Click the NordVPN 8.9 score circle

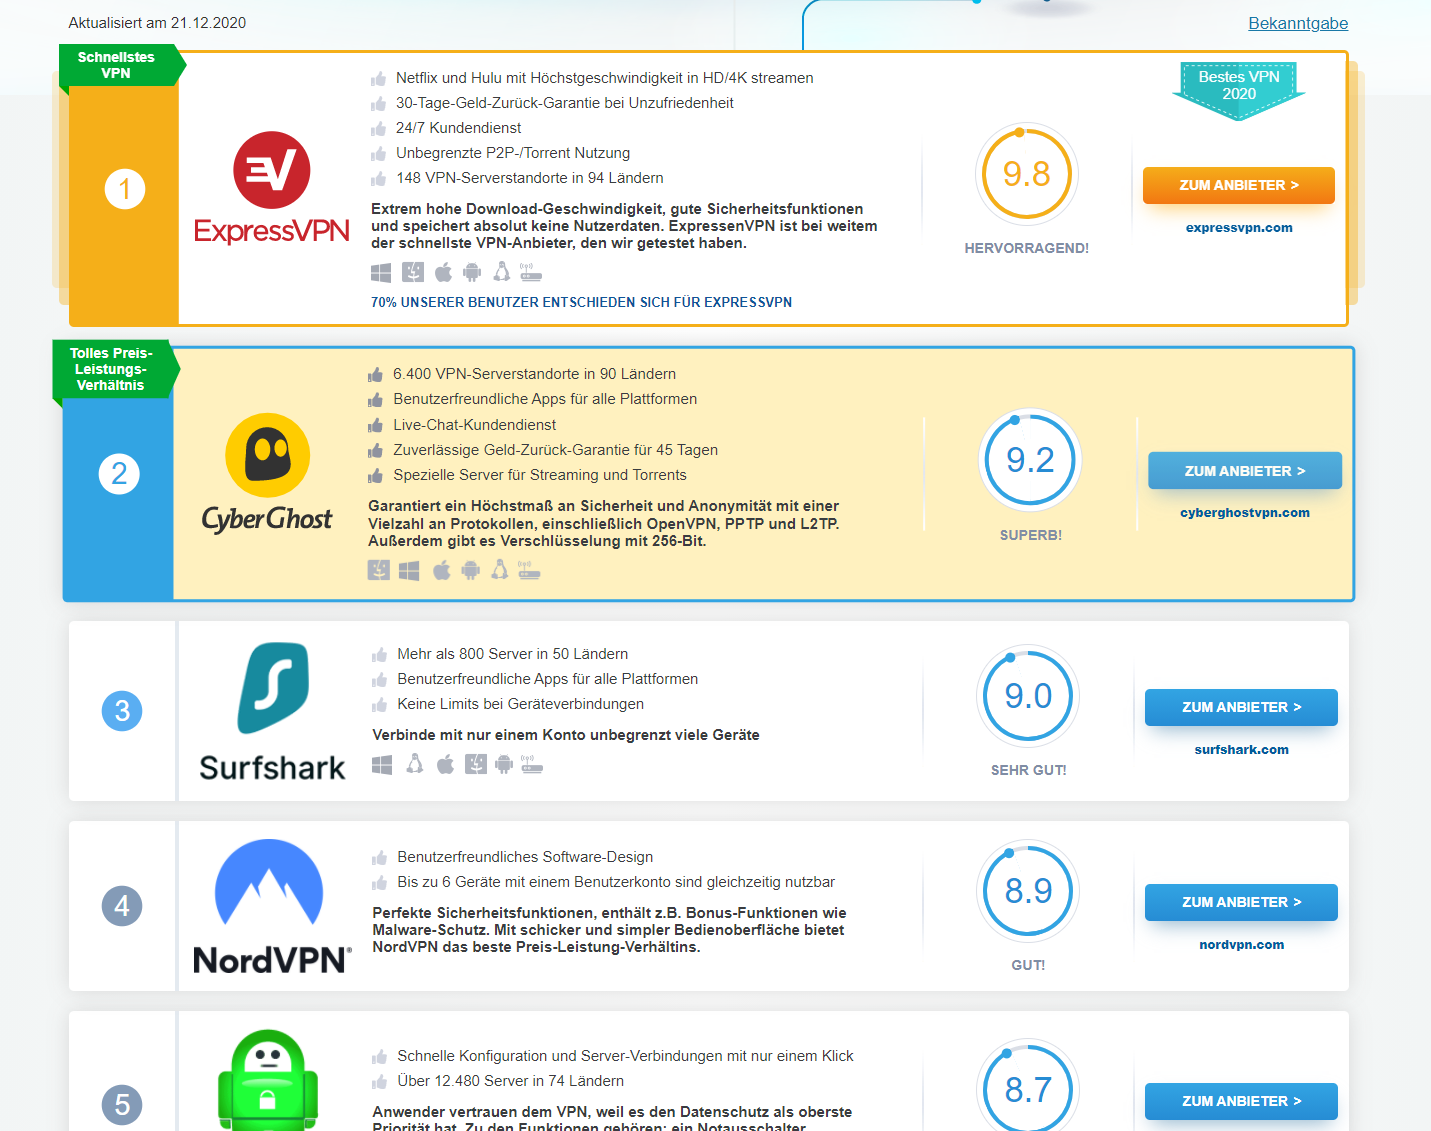[x=1028, y=891]
